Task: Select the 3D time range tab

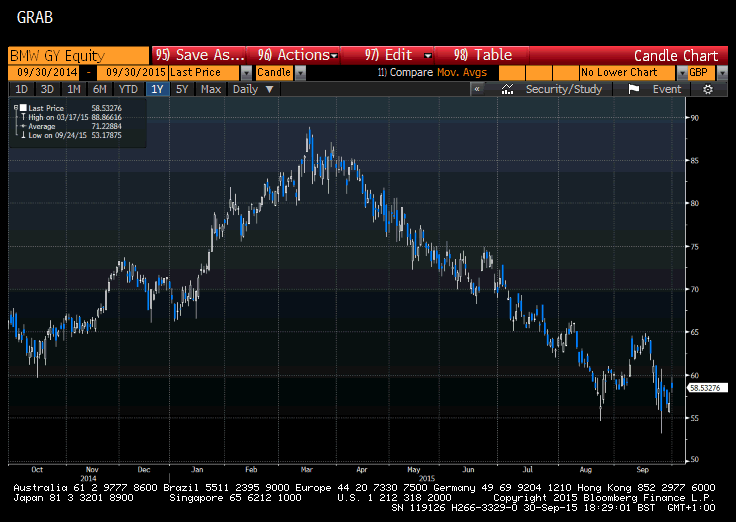Action: [x=47, y=89]
